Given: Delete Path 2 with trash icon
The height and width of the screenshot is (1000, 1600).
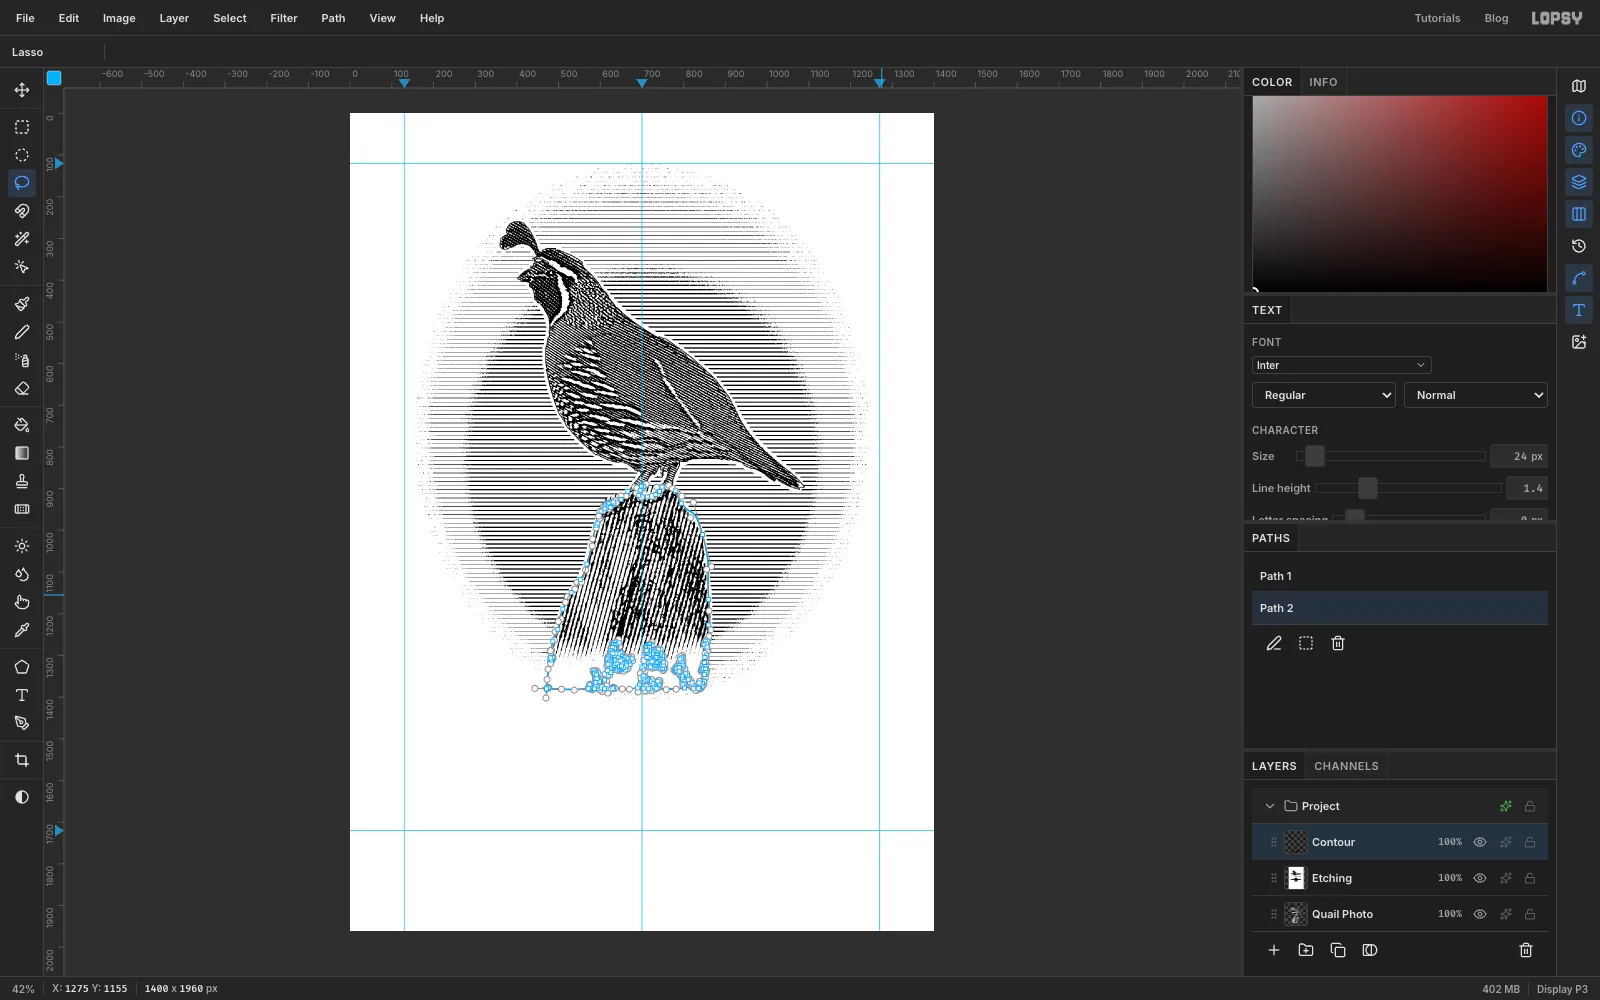Looking at the screenshot, I should [x=1338, y=643].
